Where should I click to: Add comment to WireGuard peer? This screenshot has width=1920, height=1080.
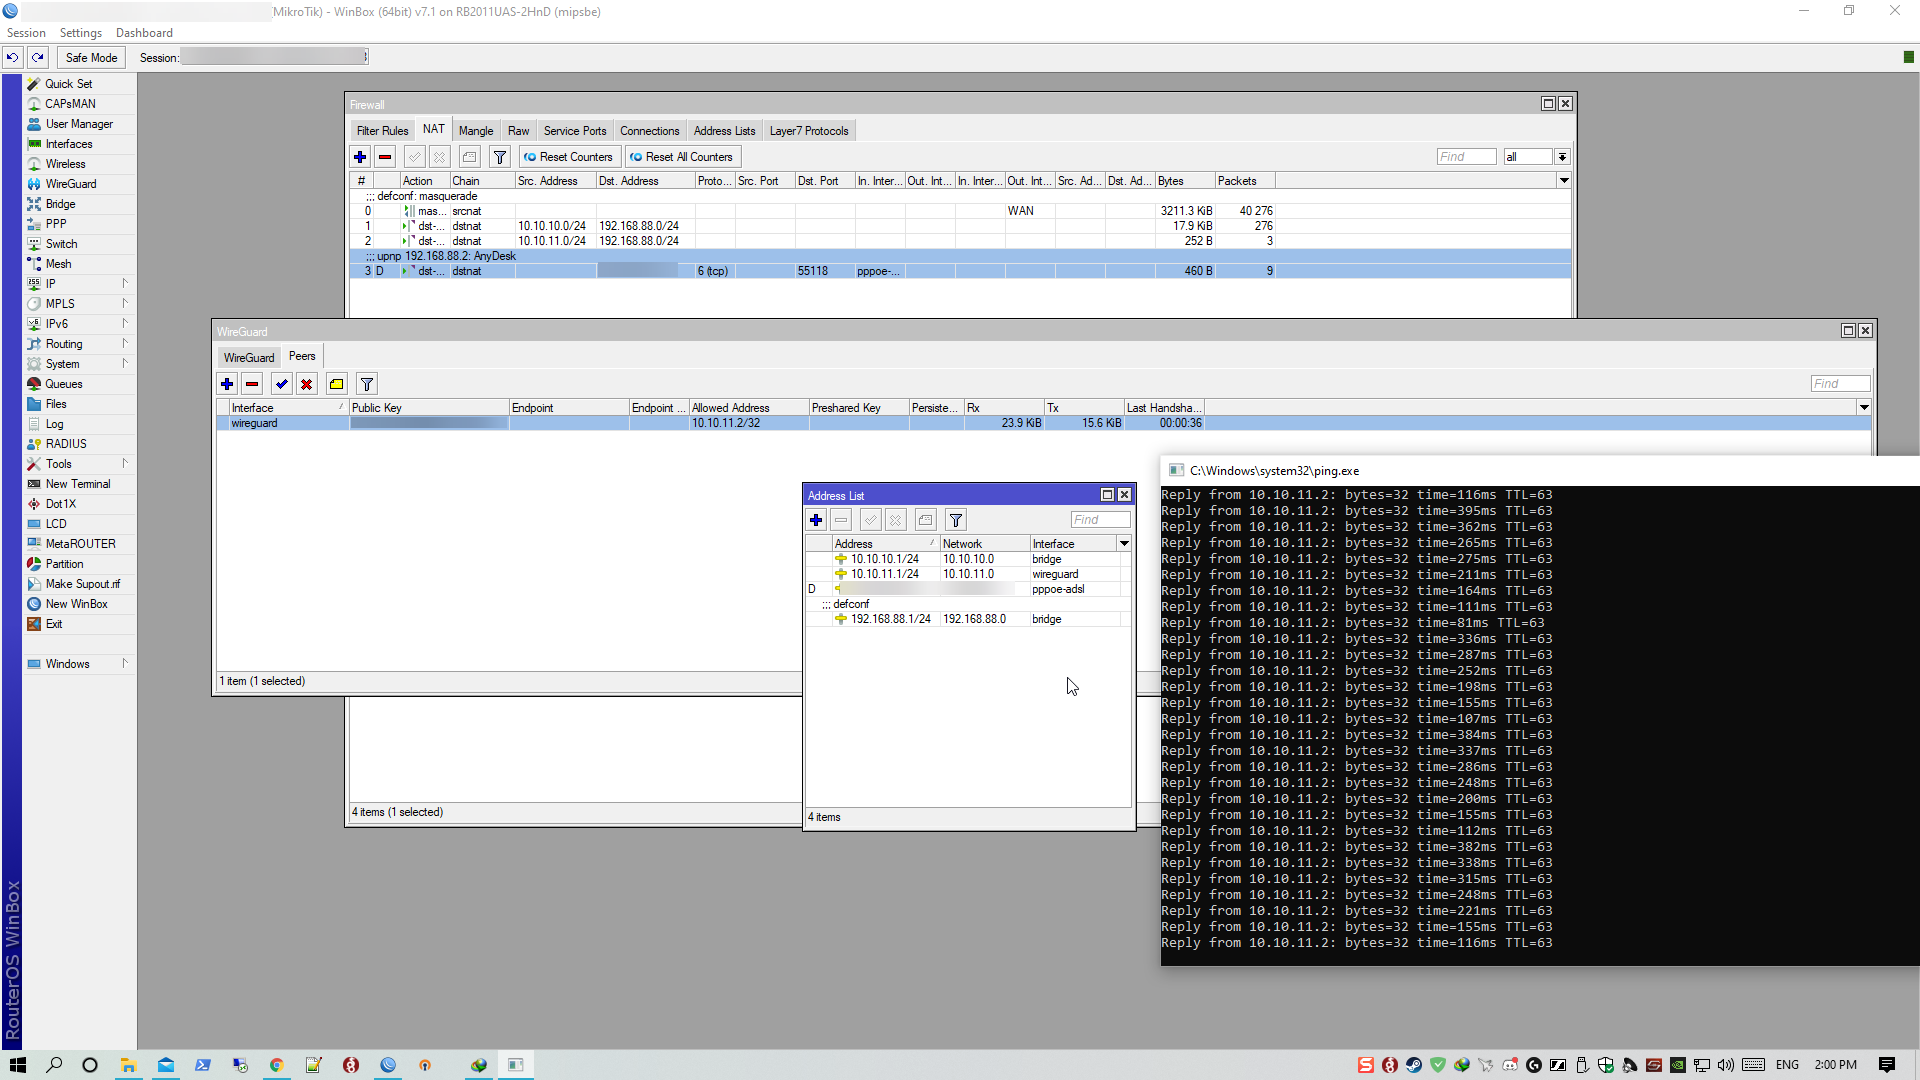(x=337, y=384)
